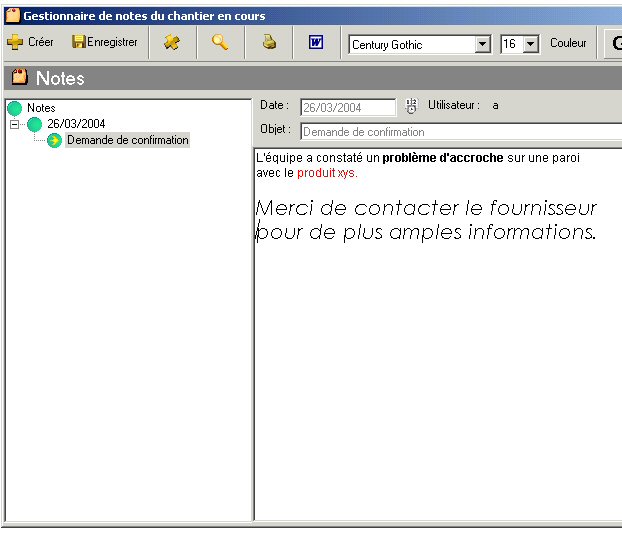Export note with the Word icon

[316, 42]
